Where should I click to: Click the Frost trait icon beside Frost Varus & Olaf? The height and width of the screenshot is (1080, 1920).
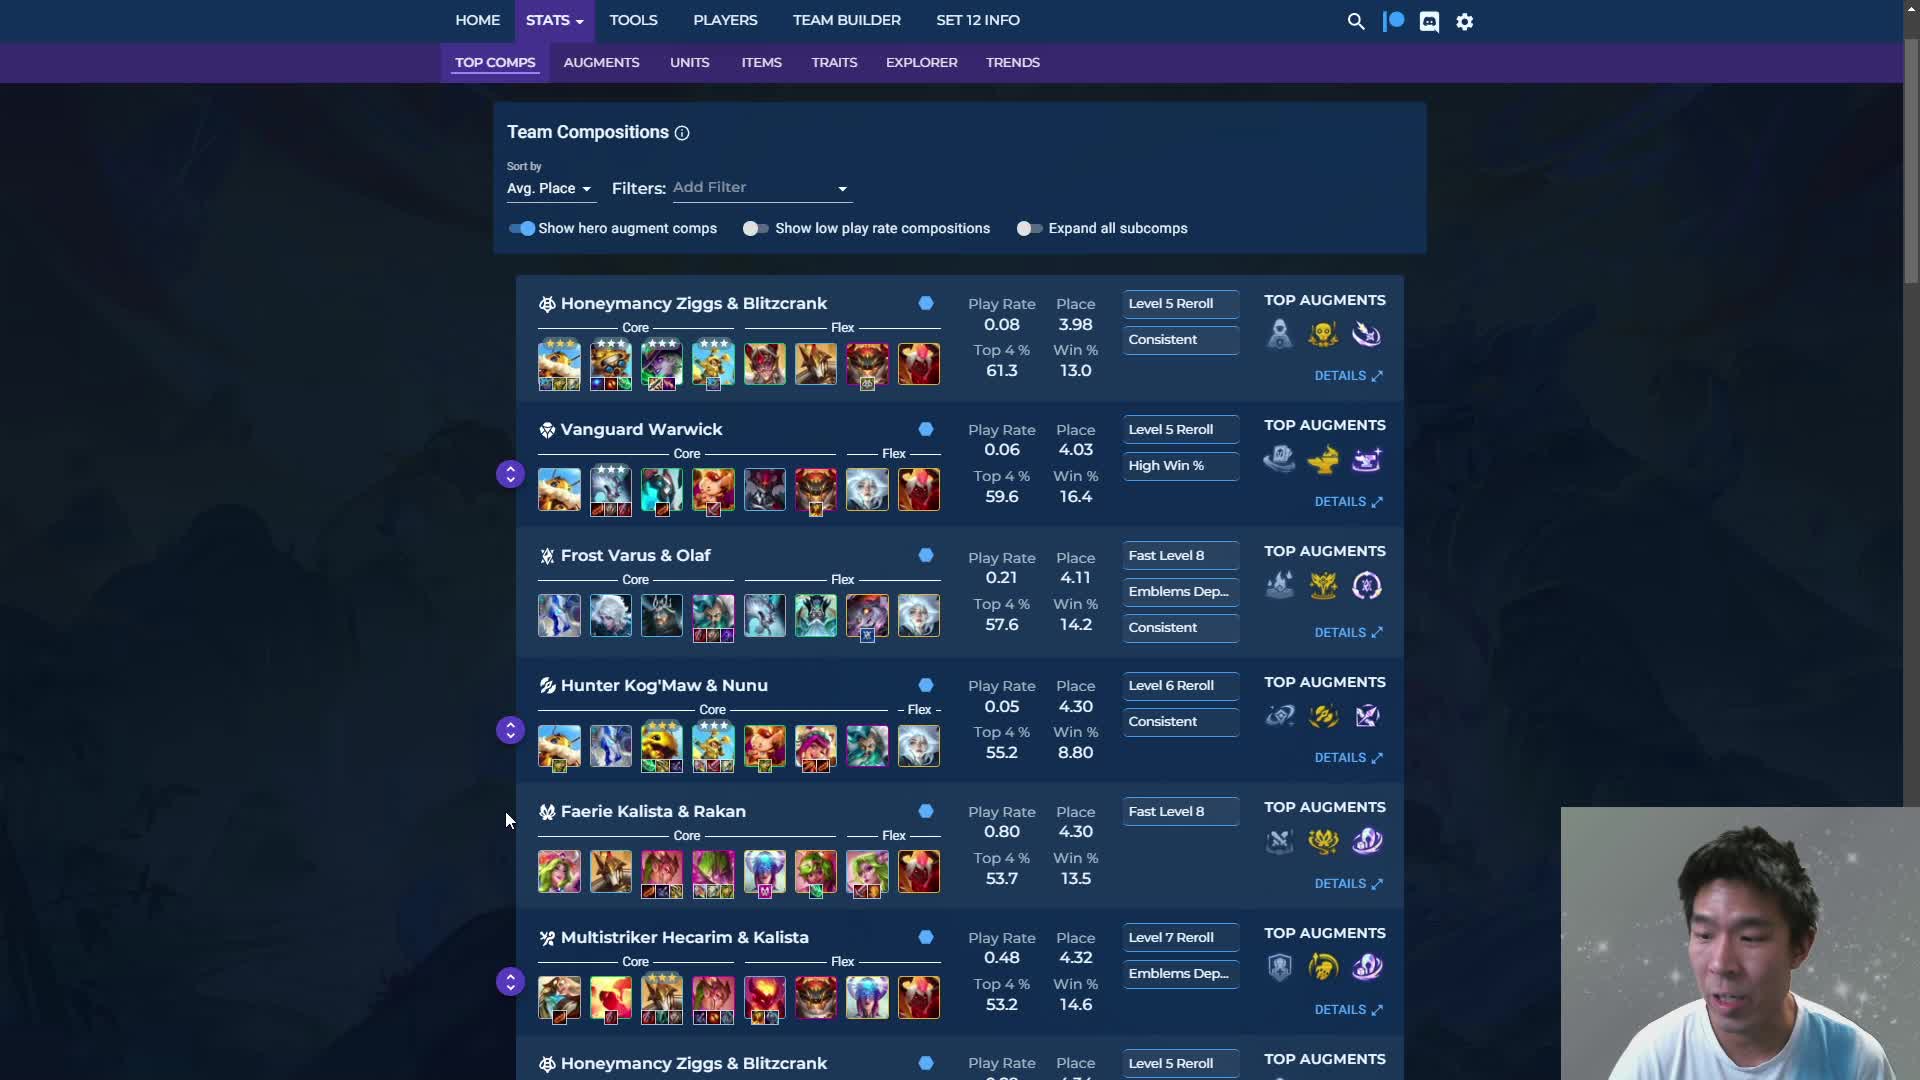(x=547, y=556)
